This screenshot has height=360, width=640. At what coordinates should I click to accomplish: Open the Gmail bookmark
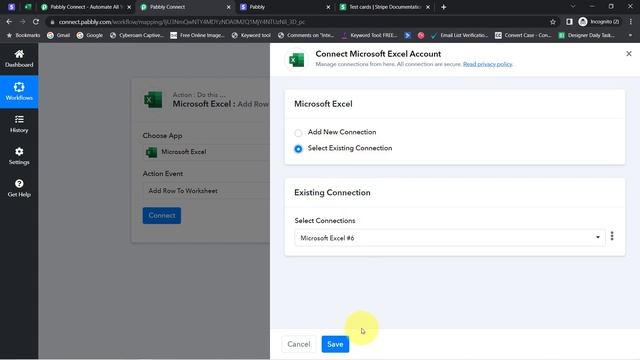[59, 36]
